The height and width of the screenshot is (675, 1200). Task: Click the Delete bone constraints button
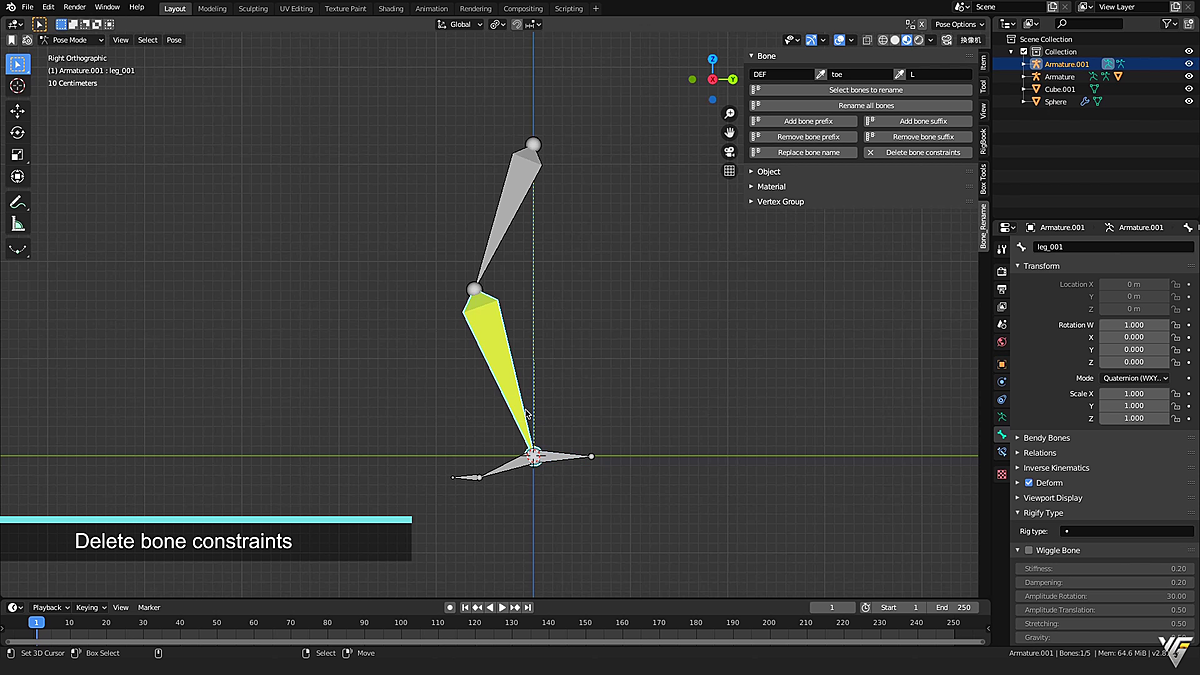click(918, 152)
